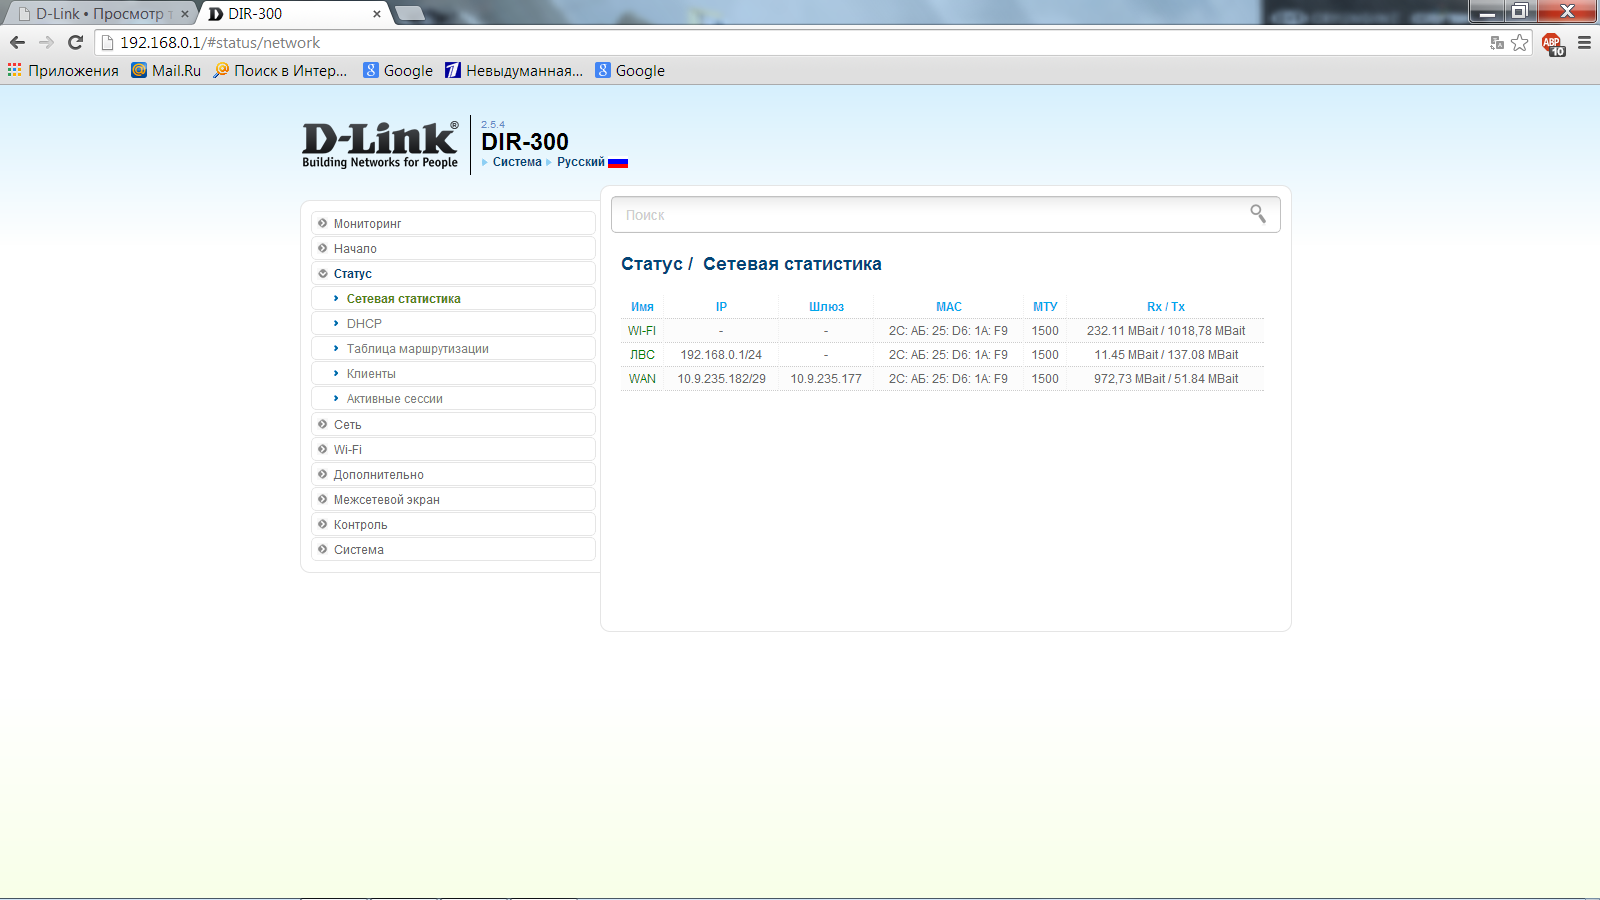Bookmark this page with the star icon
1600x900 pixels.
(x=1520, y=42)
